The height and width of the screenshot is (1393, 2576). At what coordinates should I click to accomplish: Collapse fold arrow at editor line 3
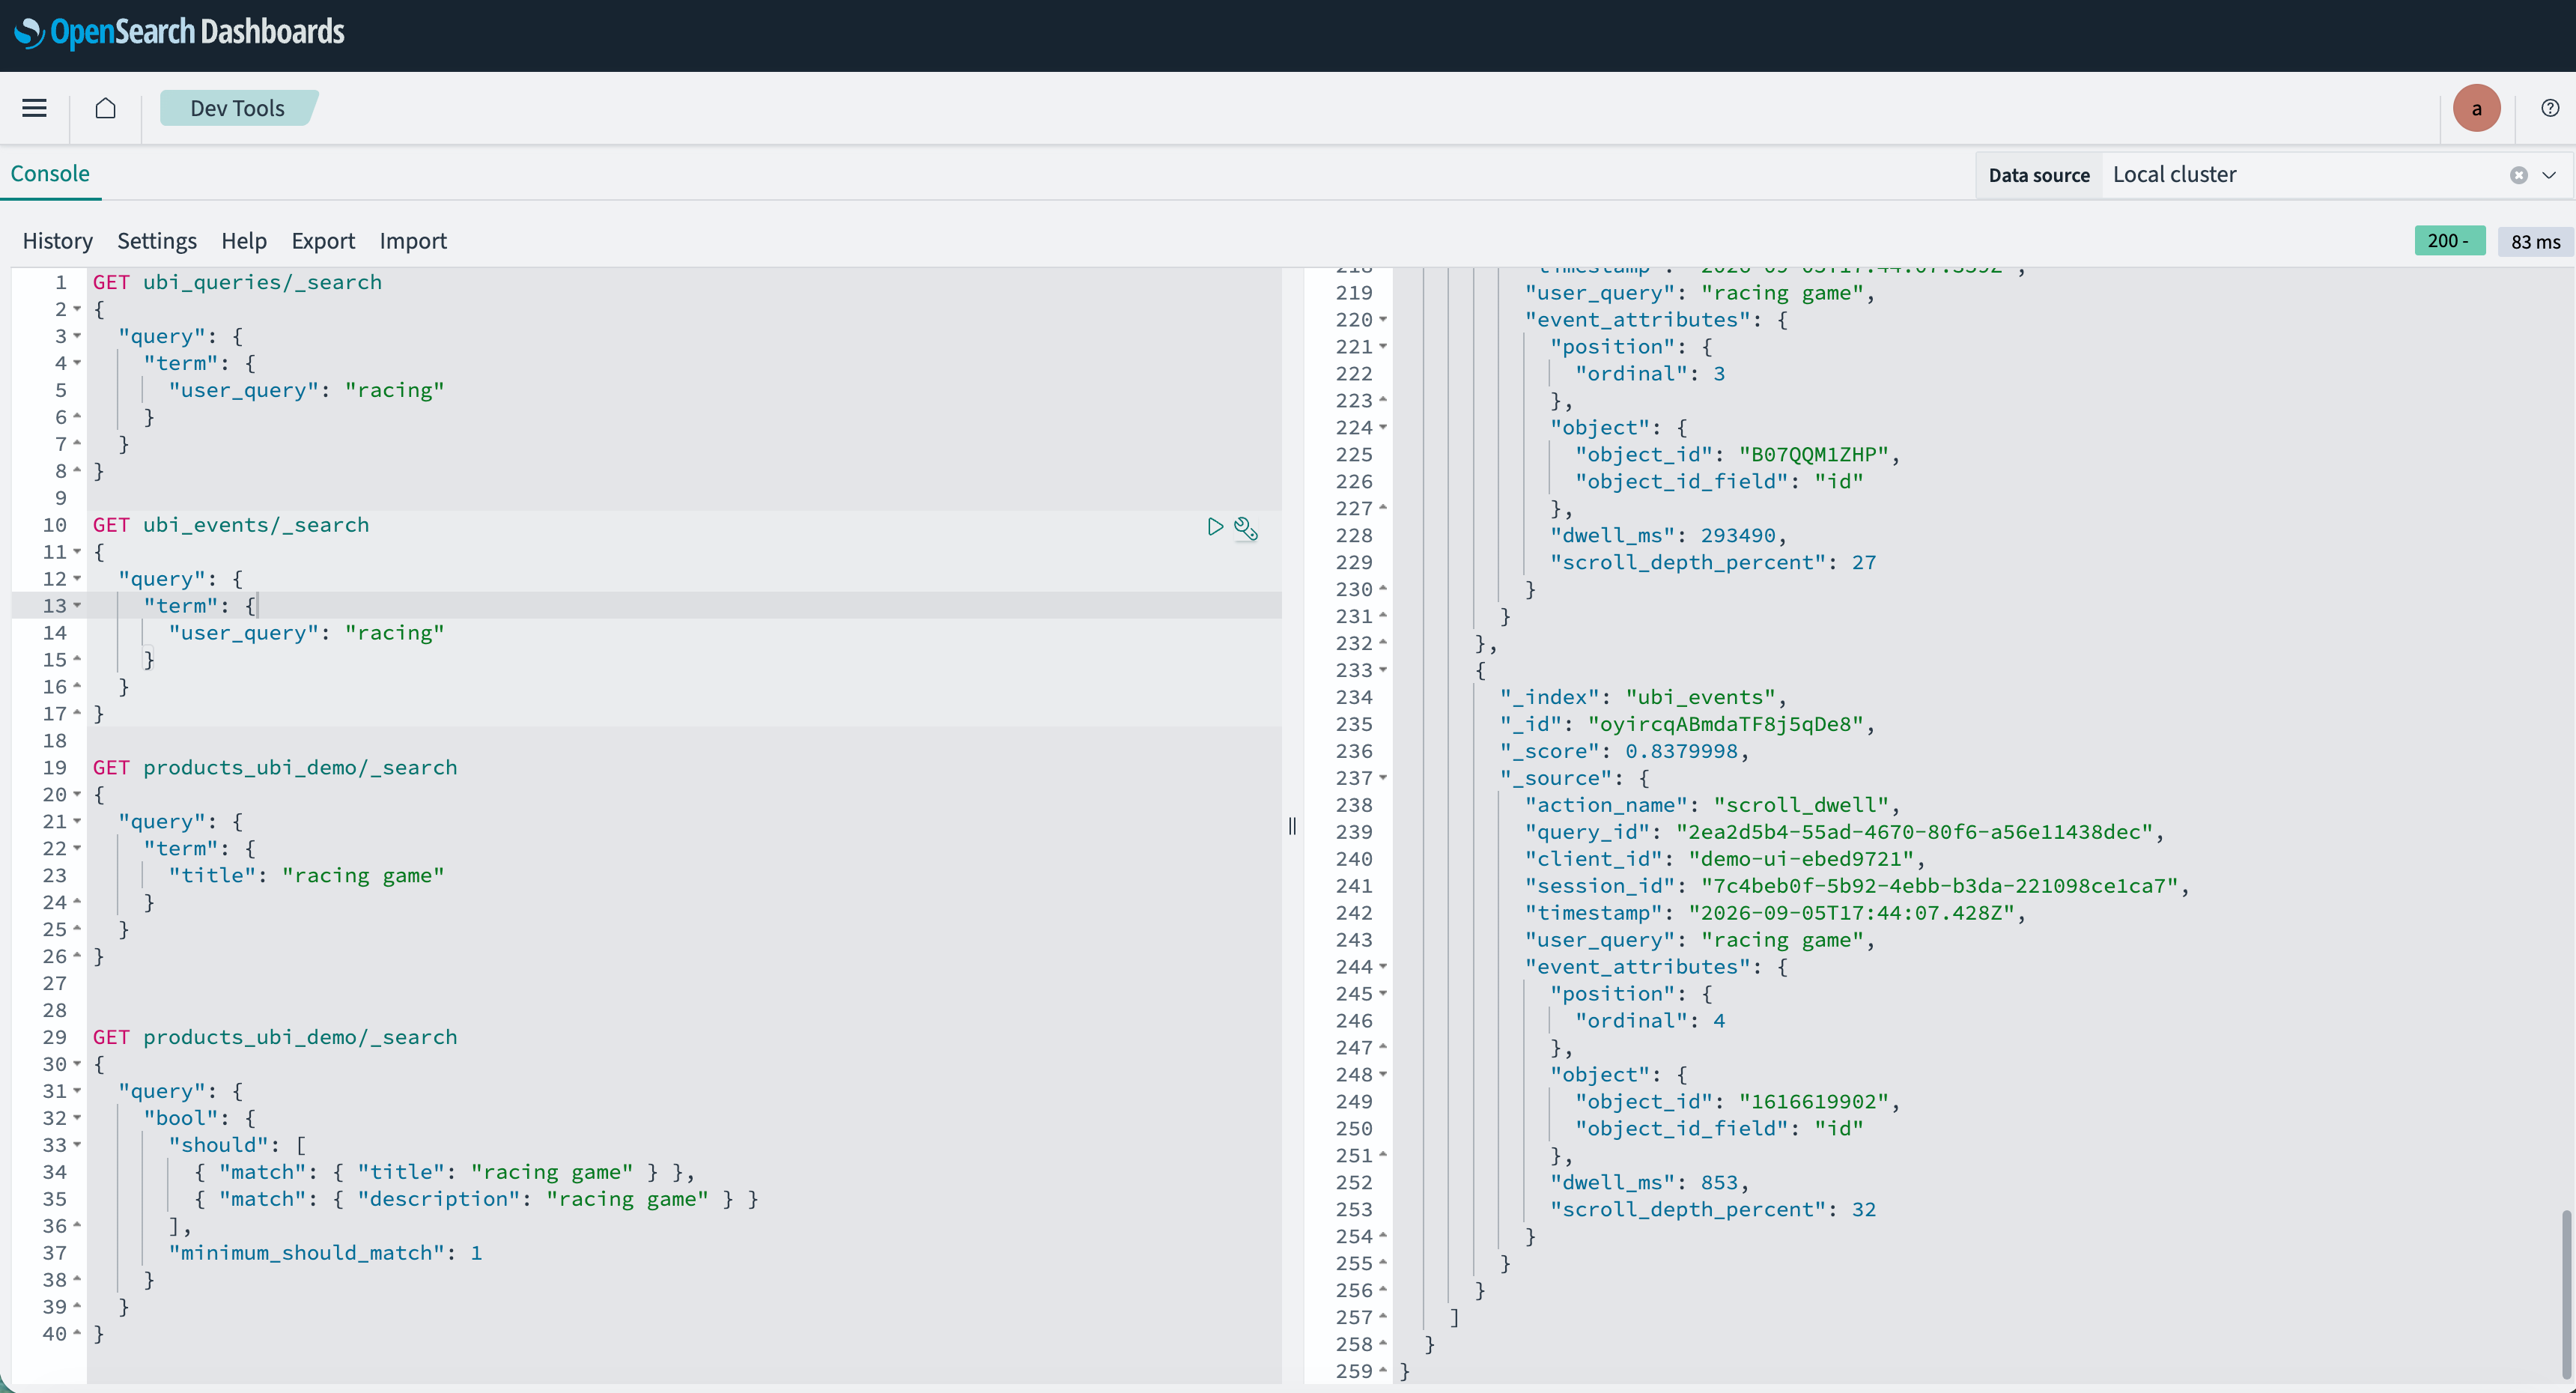coord(77,337)
